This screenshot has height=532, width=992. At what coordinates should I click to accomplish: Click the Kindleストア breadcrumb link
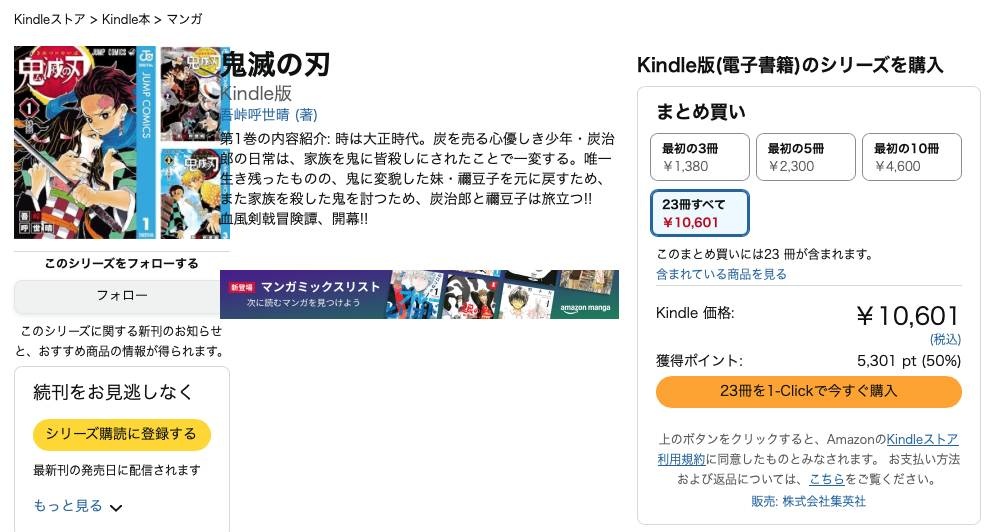click(x=50, y=19)
